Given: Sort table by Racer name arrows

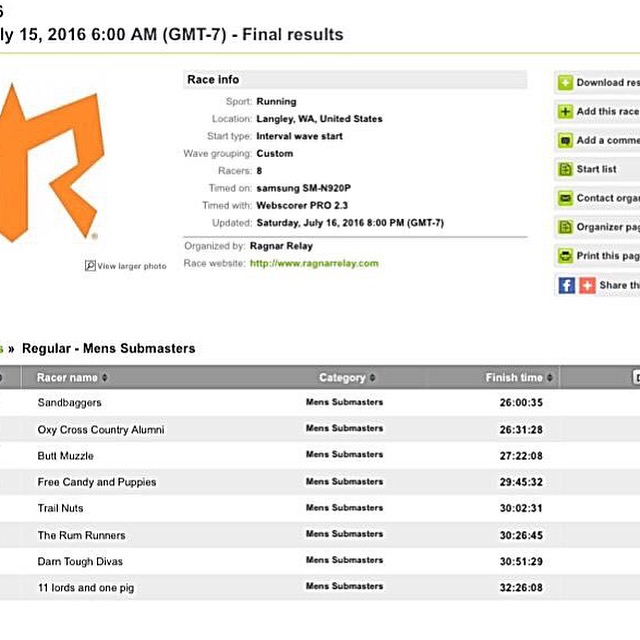Looking at the screenshot, I should (x=105, y=378).
